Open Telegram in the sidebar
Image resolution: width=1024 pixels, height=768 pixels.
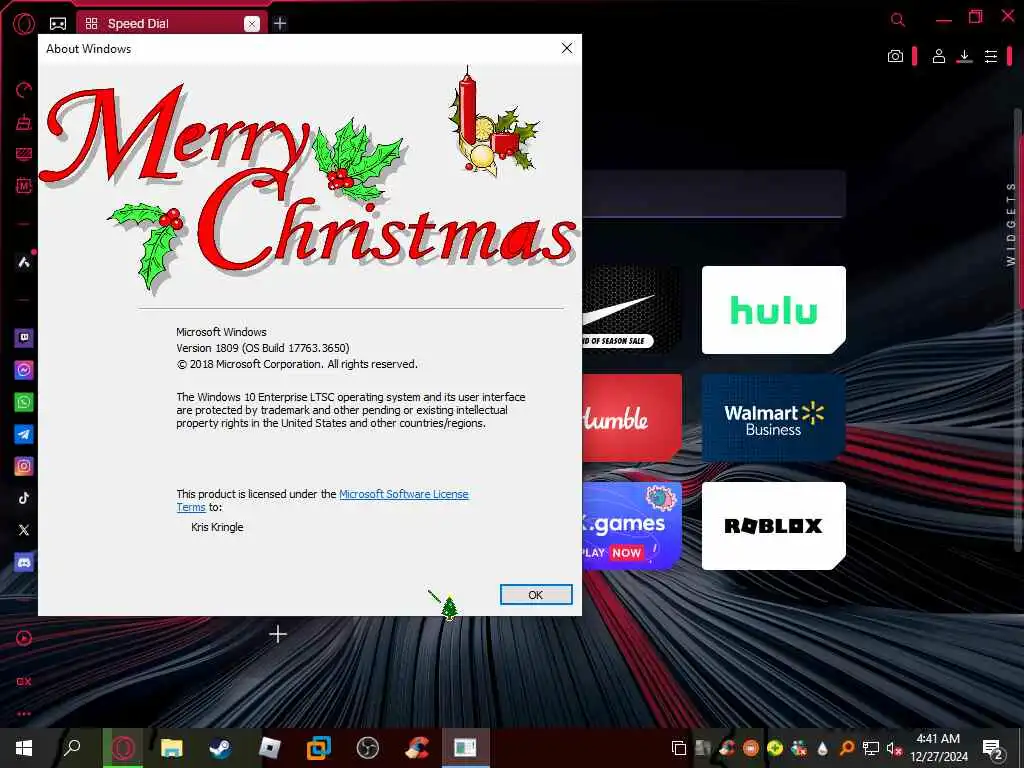click(x=24, y=434)
